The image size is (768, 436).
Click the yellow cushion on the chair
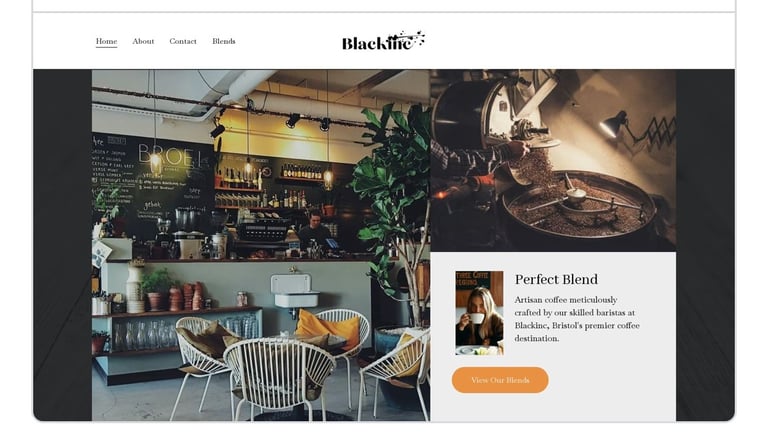pos(328,327)
